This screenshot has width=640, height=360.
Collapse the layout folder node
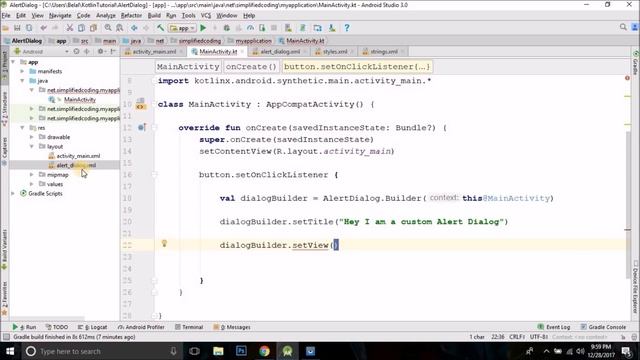32,147
